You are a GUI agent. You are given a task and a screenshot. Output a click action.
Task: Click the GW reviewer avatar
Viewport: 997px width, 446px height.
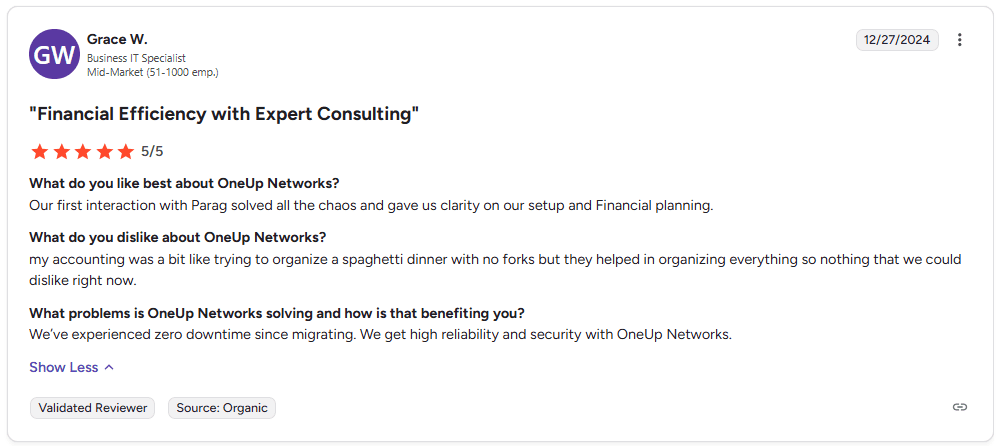(54, 54)
